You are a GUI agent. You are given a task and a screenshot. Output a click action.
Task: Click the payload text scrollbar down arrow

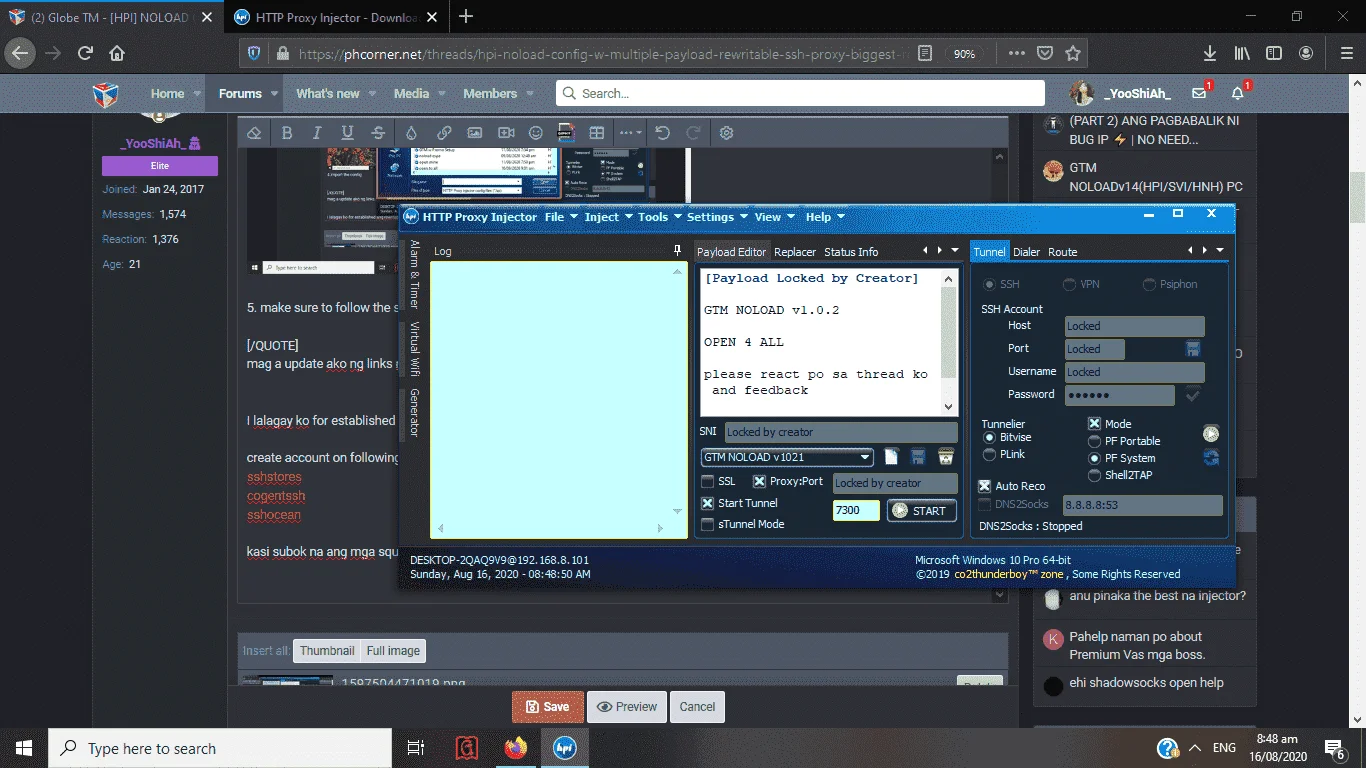[x=950, y=406]
